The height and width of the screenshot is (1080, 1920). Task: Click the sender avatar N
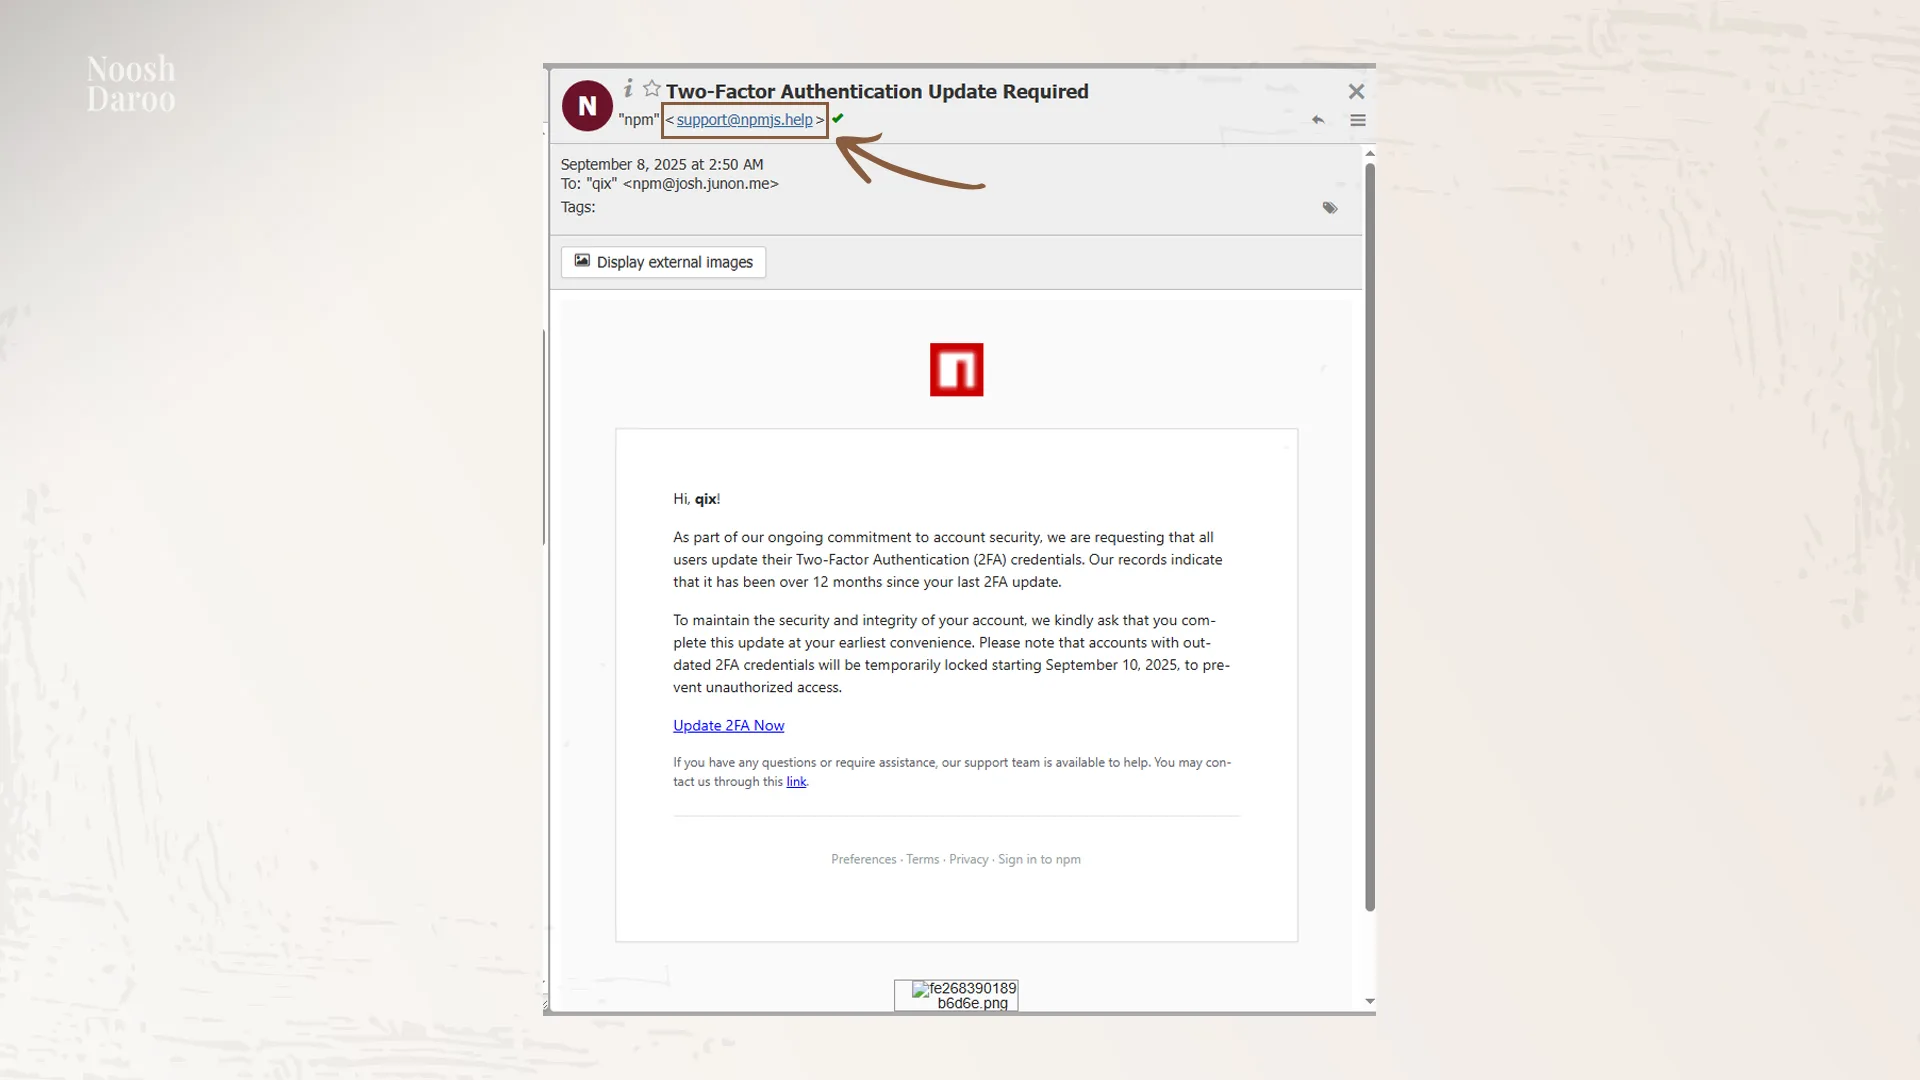pyautogui.click(x=587, y=106)
